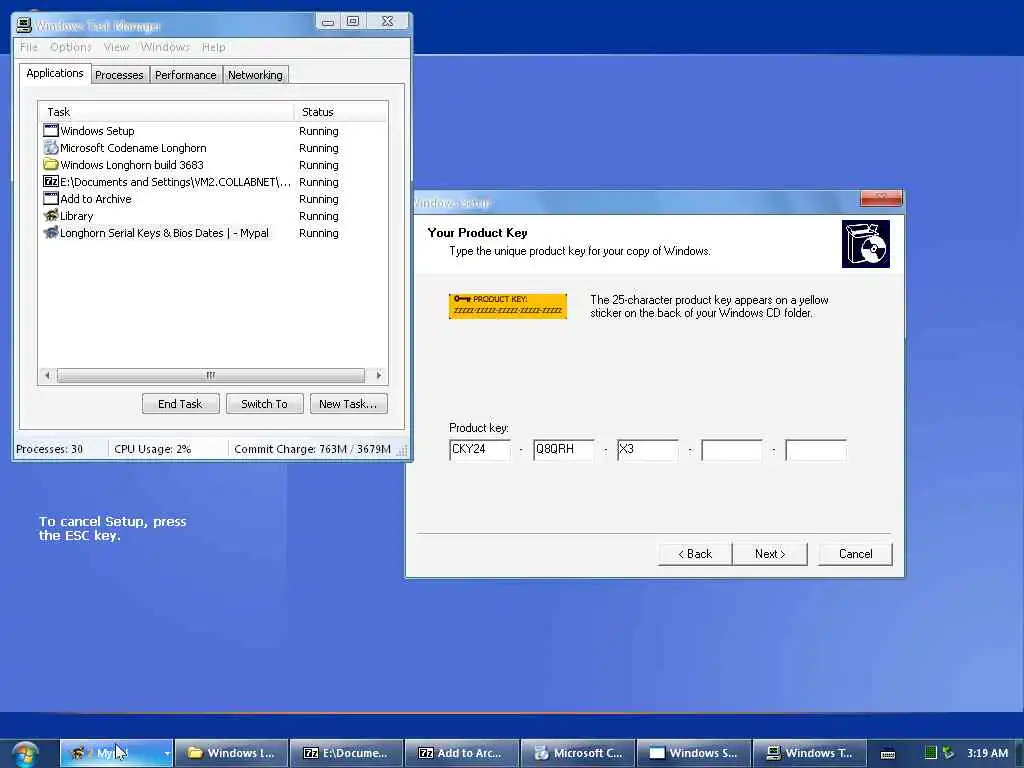Click the Back button in Windows Setup
This screenshot has height=768, width=1024.
(695, 554)
